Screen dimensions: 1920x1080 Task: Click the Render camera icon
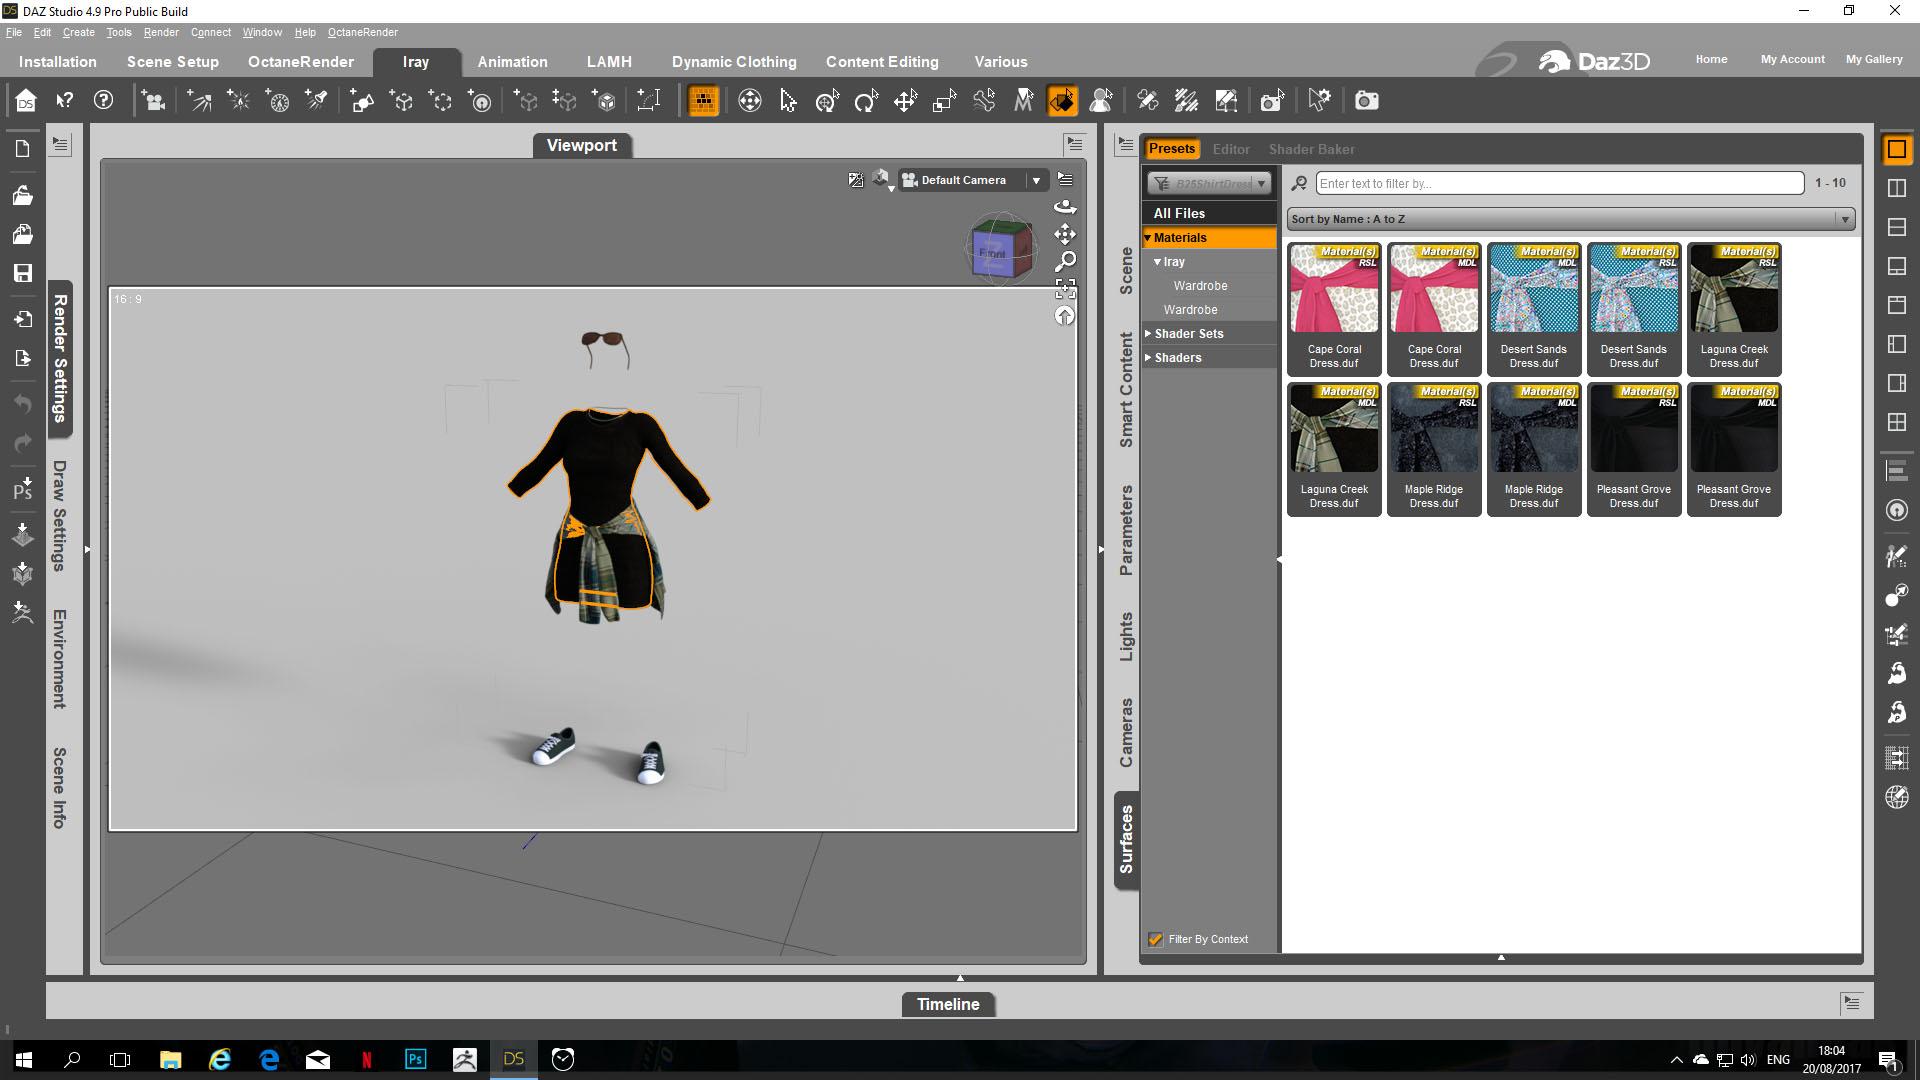[x=1366, y=101]
